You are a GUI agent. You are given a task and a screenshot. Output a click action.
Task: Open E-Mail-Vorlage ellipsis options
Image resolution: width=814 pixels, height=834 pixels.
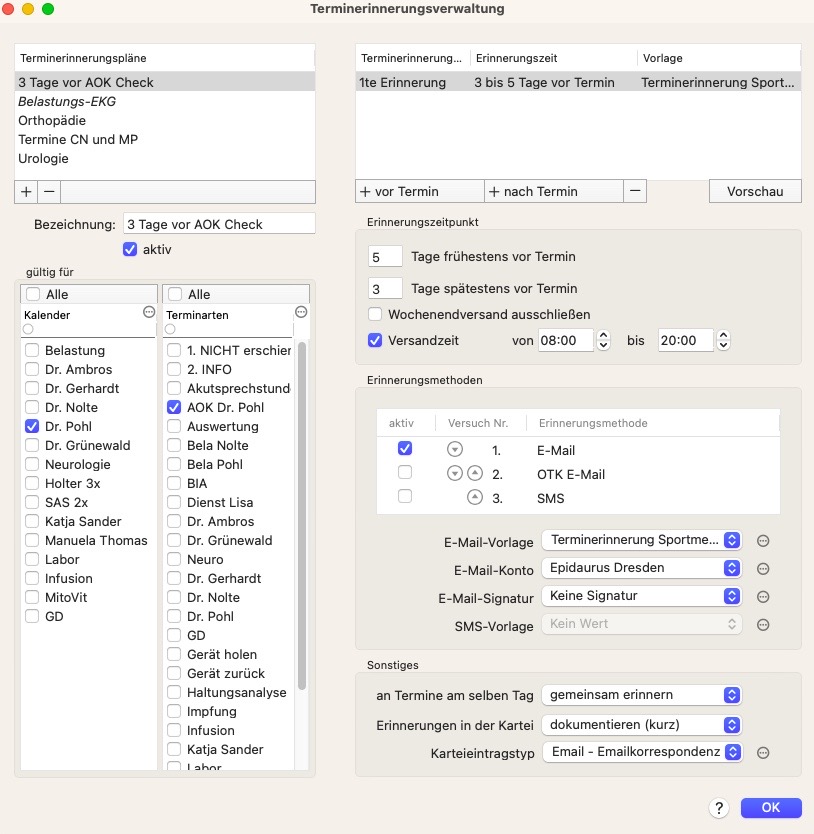[x=763, y=541]
